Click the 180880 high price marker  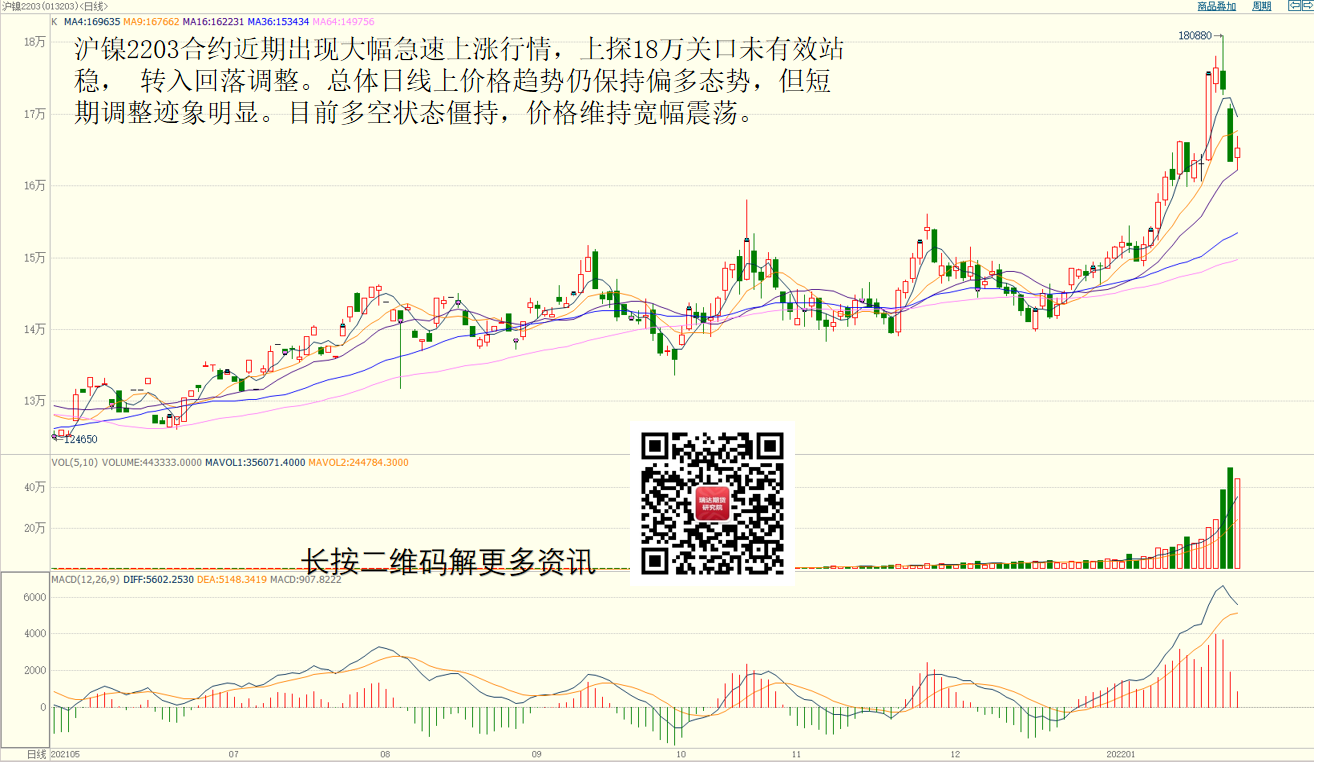pyautogui.click(x=1195, y=36)
